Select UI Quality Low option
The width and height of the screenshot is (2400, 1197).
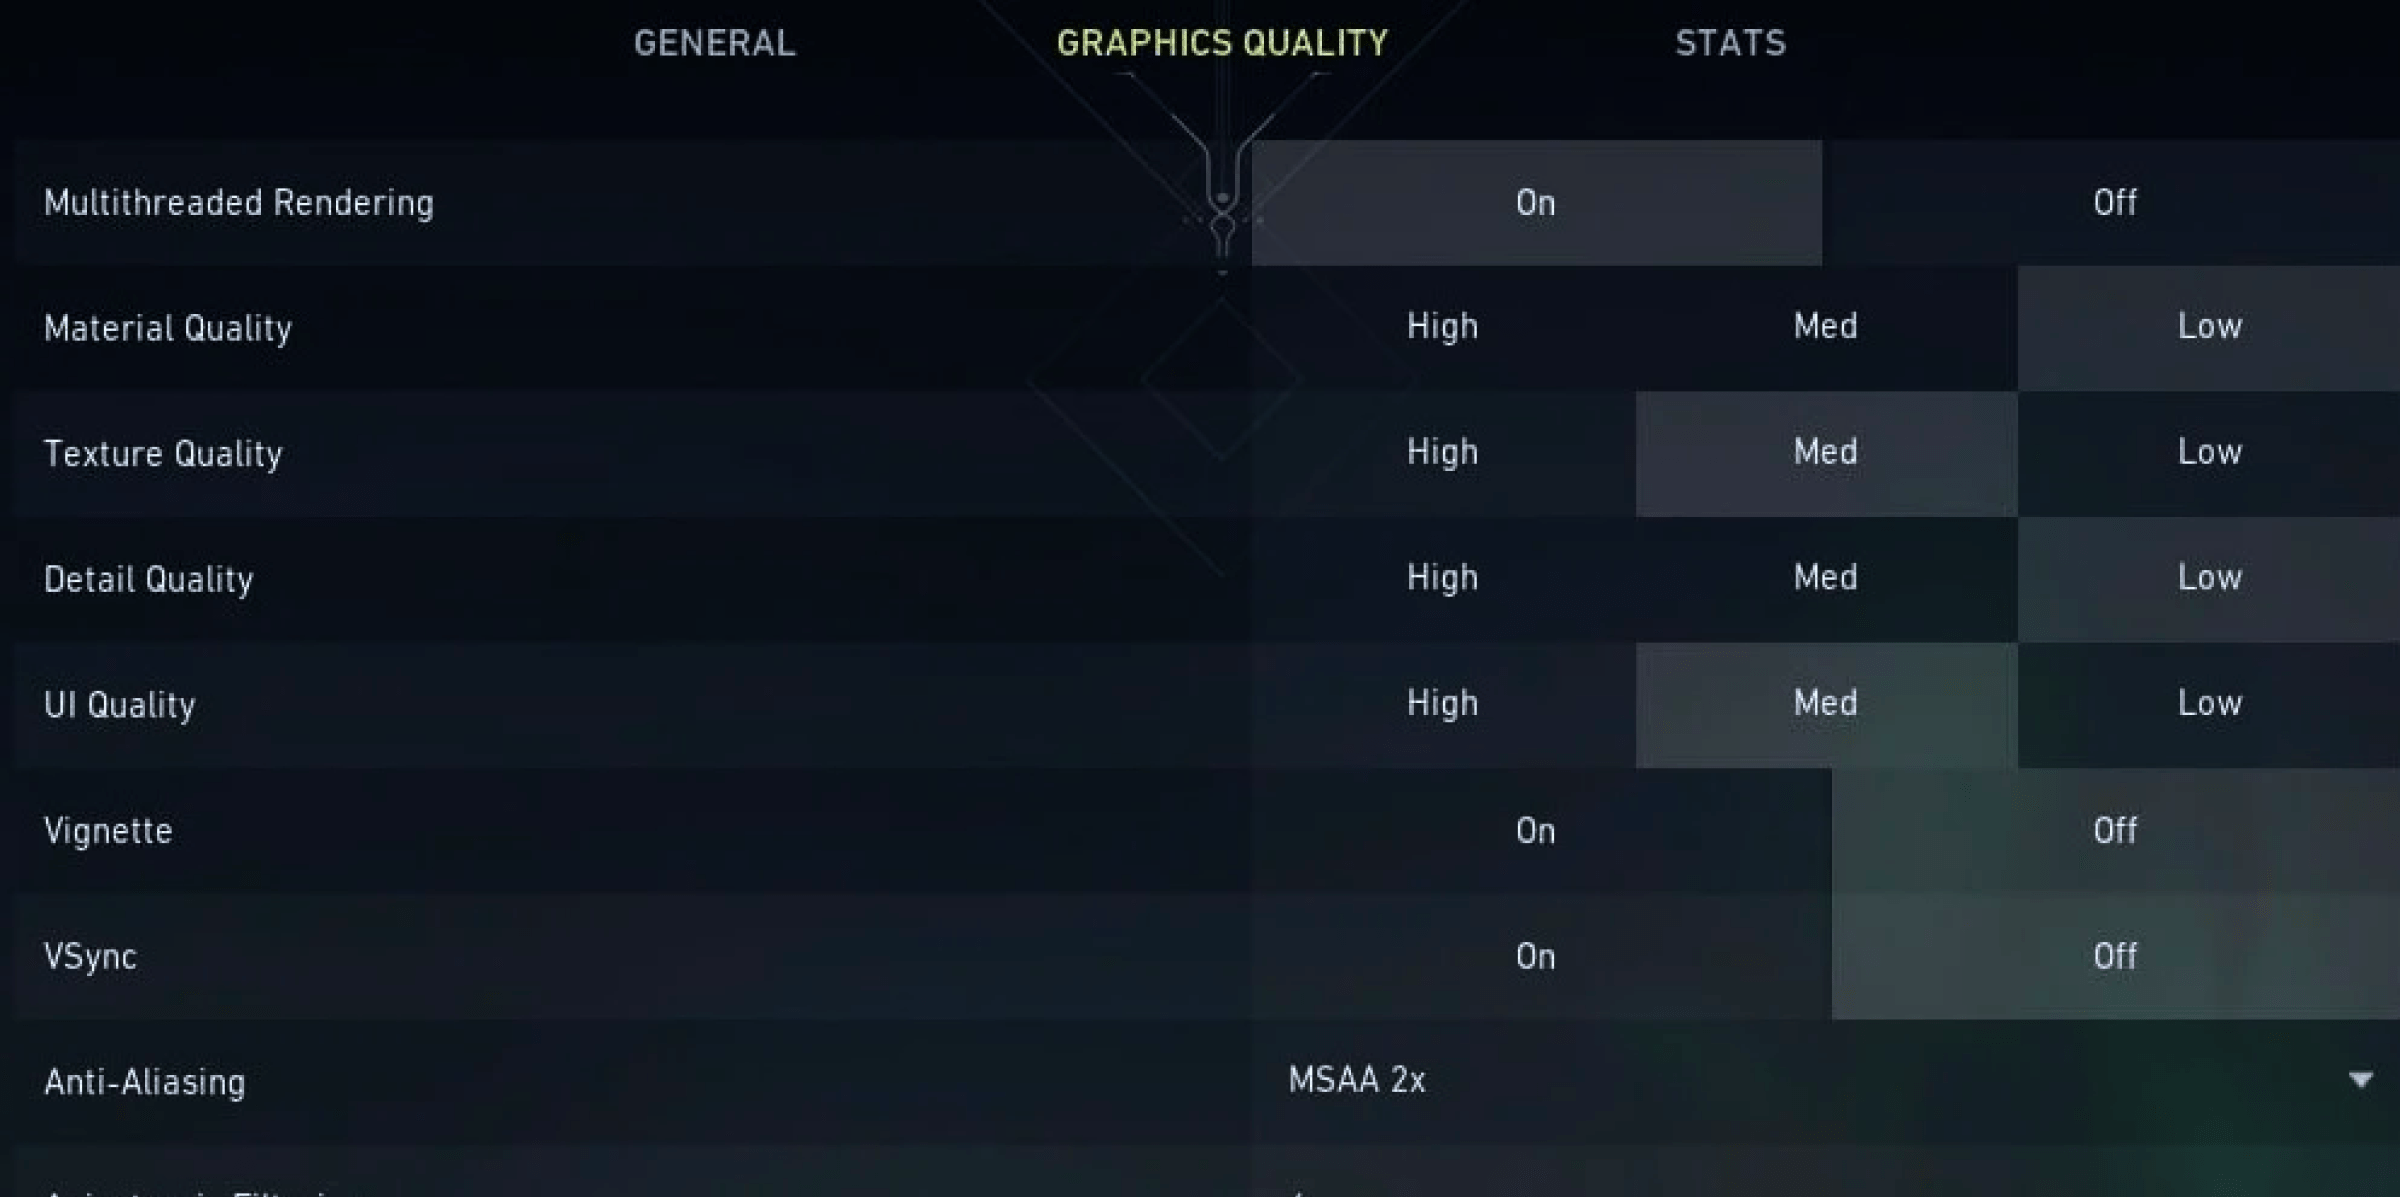[x=2206, y=704]
